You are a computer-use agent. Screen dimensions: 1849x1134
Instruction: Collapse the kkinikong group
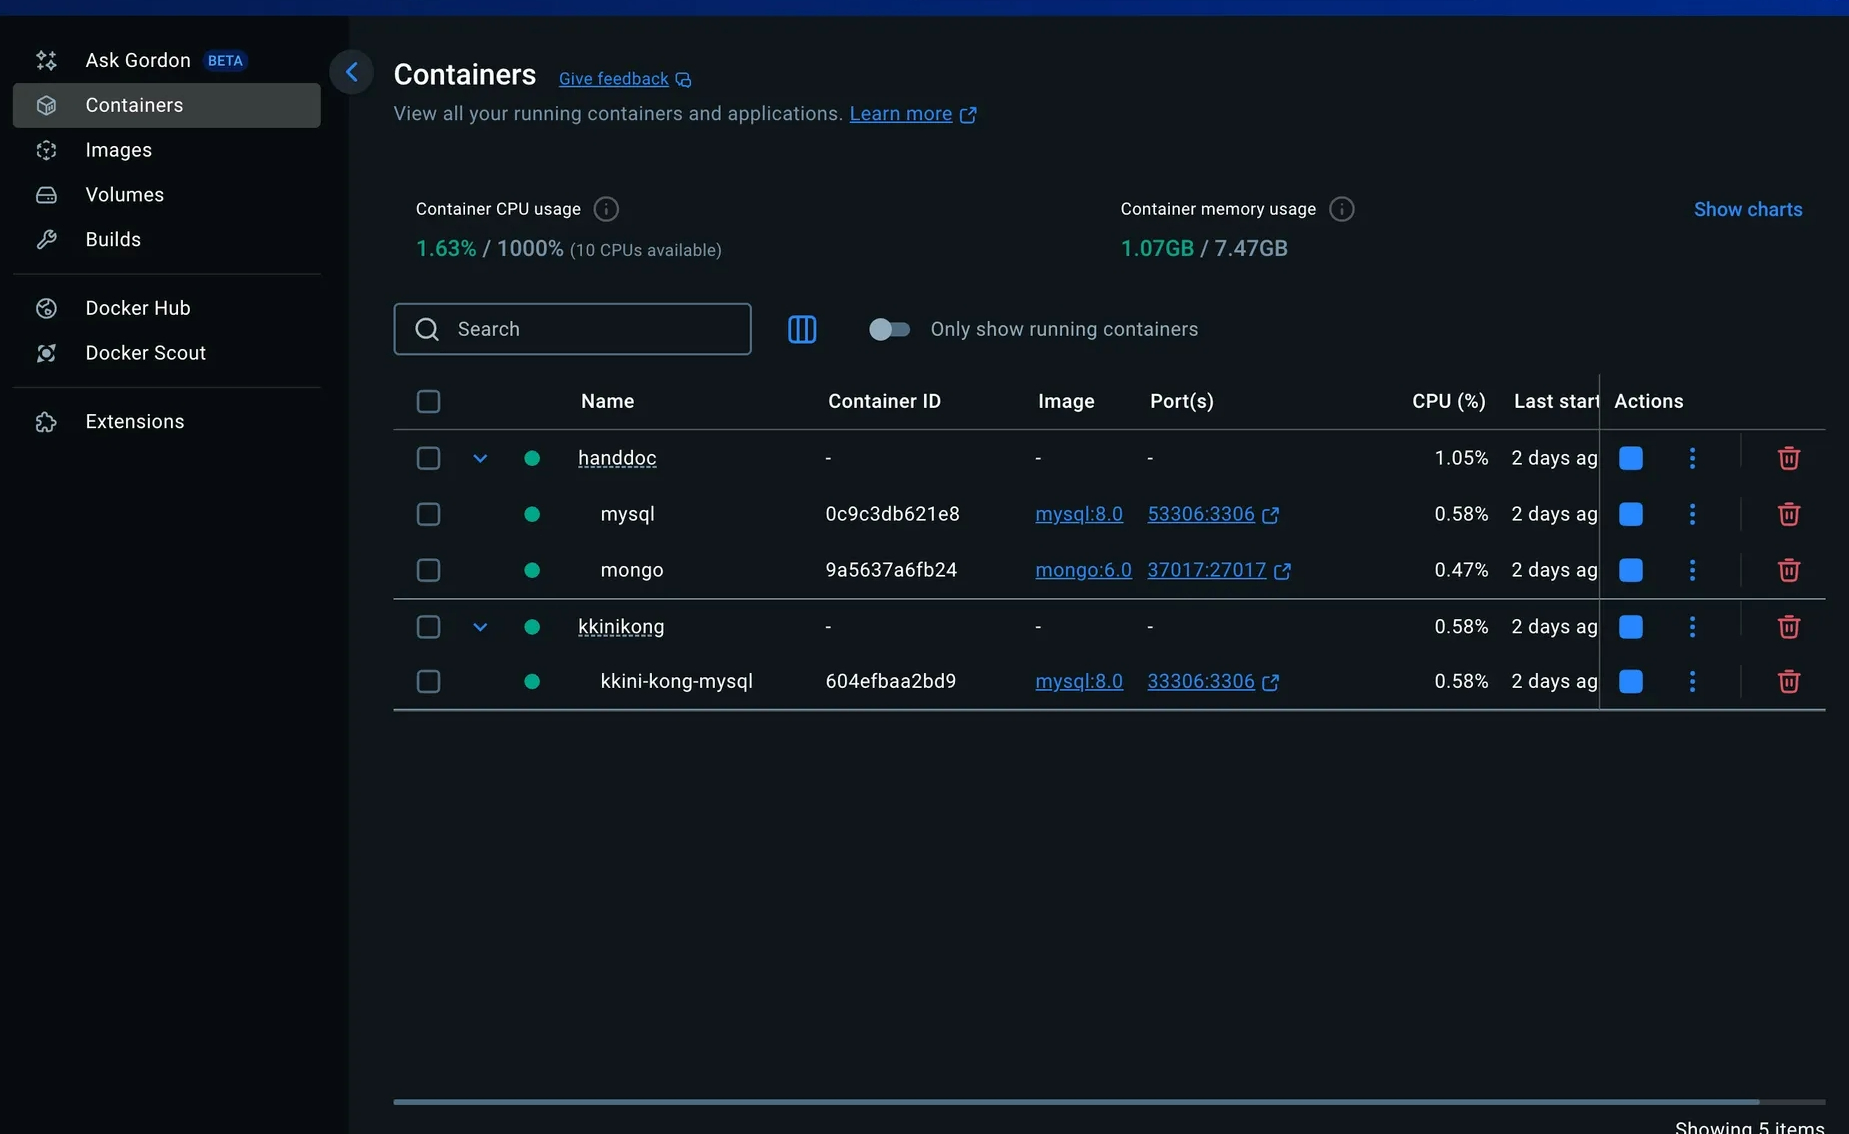(x=480, y=627)
